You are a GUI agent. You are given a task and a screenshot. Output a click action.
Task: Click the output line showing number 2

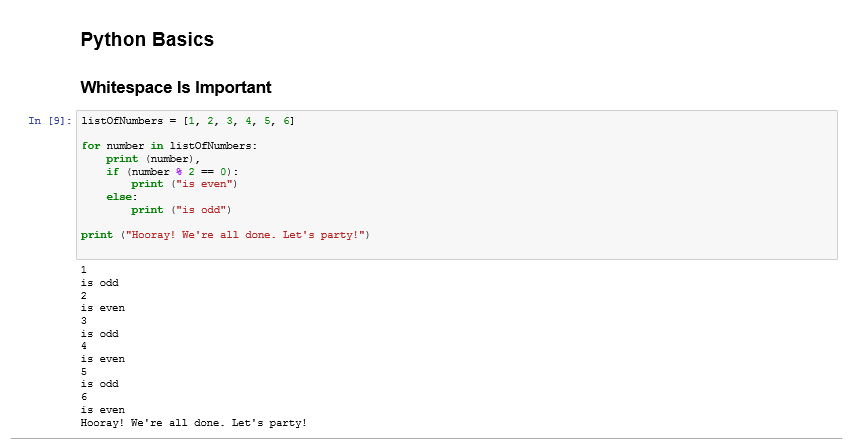coord(84,295)
